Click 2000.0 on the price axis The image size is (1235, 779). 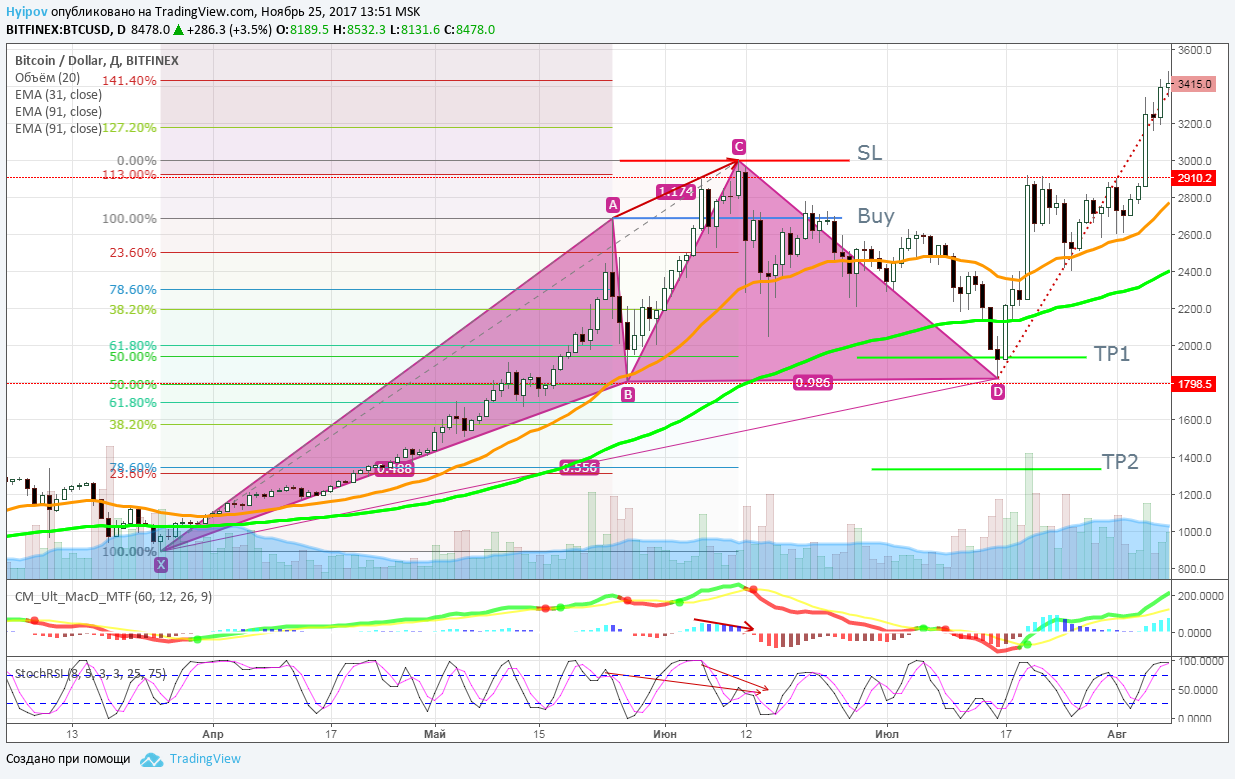click(x=1195, y=346)
